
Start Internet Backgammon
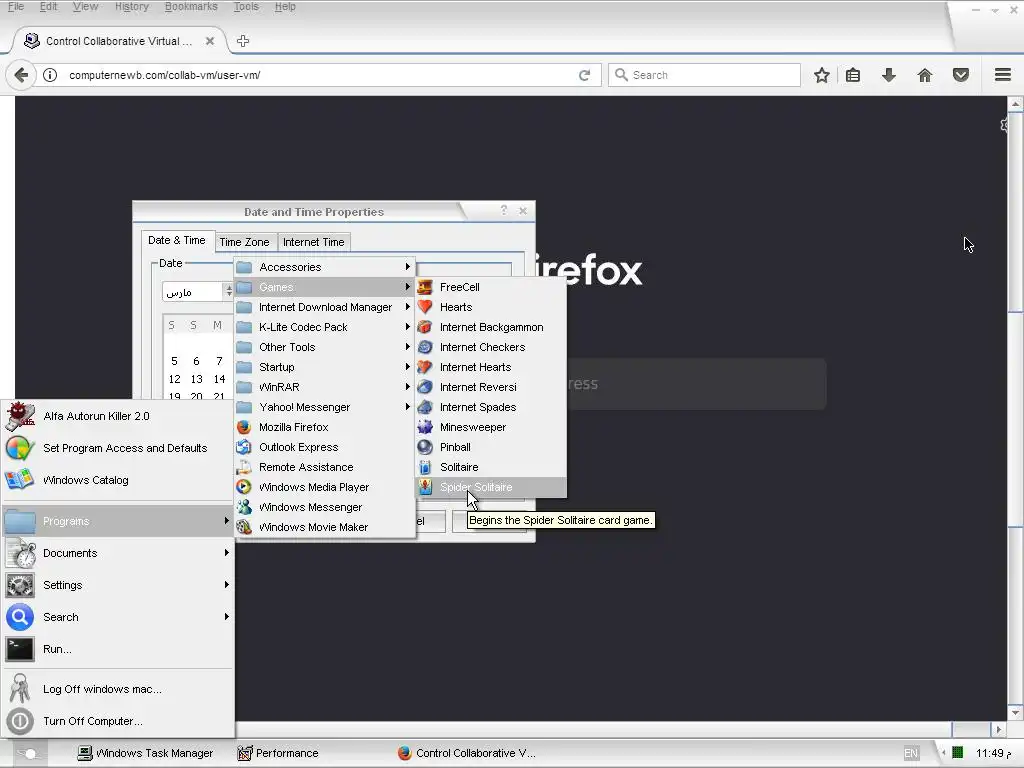(x=490, y=327)
